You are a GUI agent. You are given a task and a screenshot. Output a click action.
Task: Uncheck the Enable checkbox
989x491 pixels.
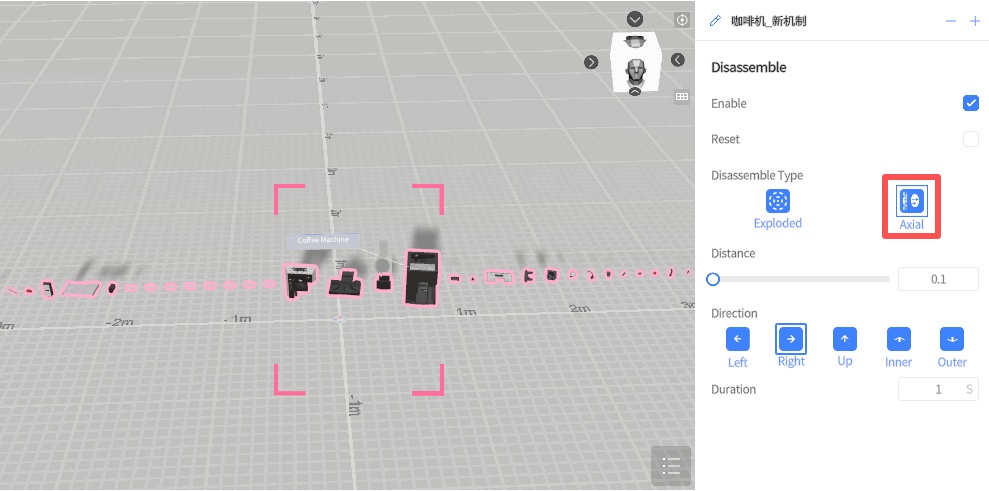tap(970, 103)
